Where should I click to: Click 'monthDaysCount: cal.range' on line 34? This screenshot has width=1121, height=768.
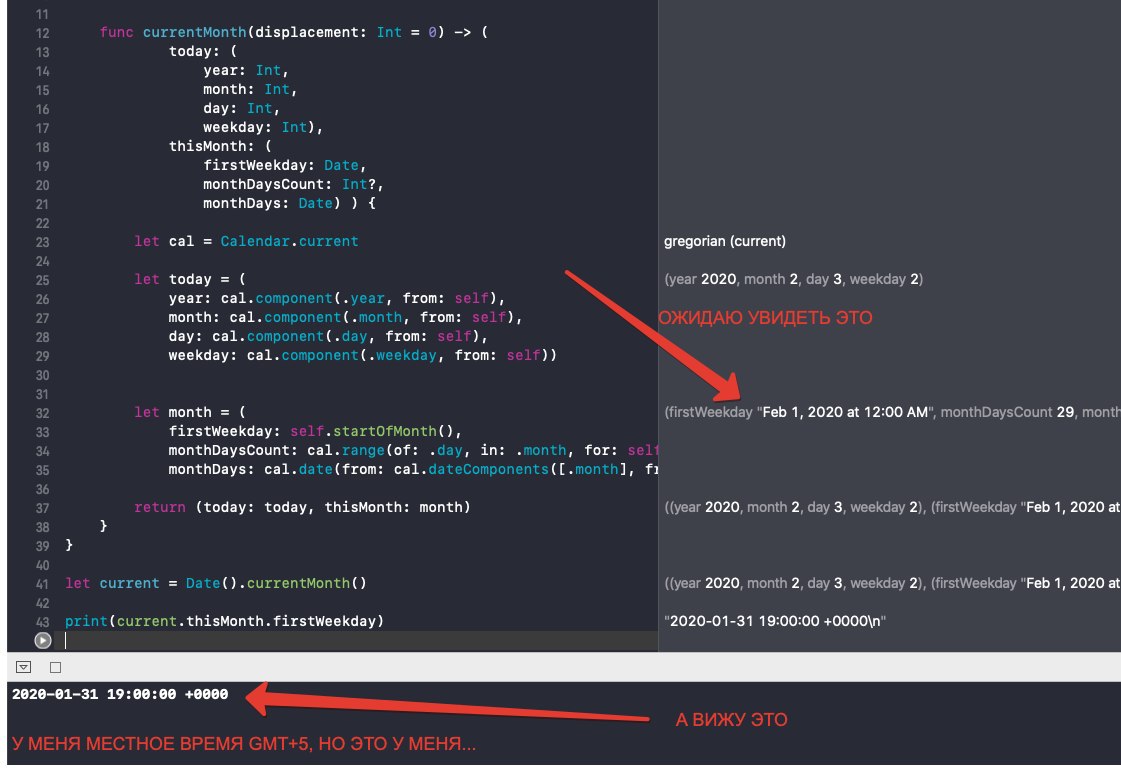[x=276, y=450]
